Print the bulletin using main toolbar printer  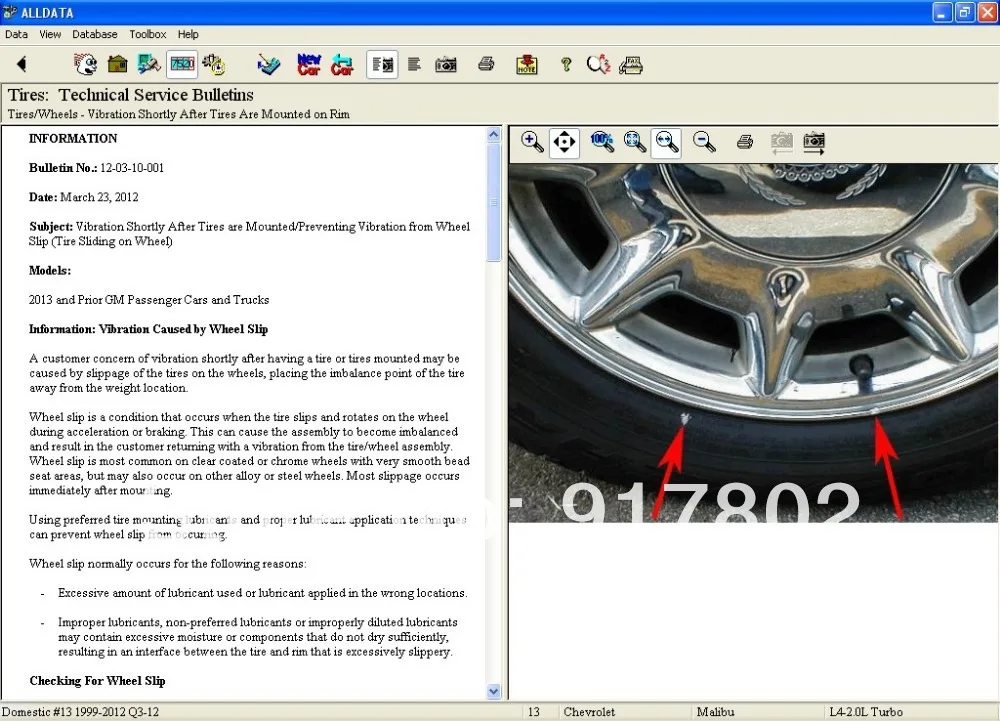(486, 64)
